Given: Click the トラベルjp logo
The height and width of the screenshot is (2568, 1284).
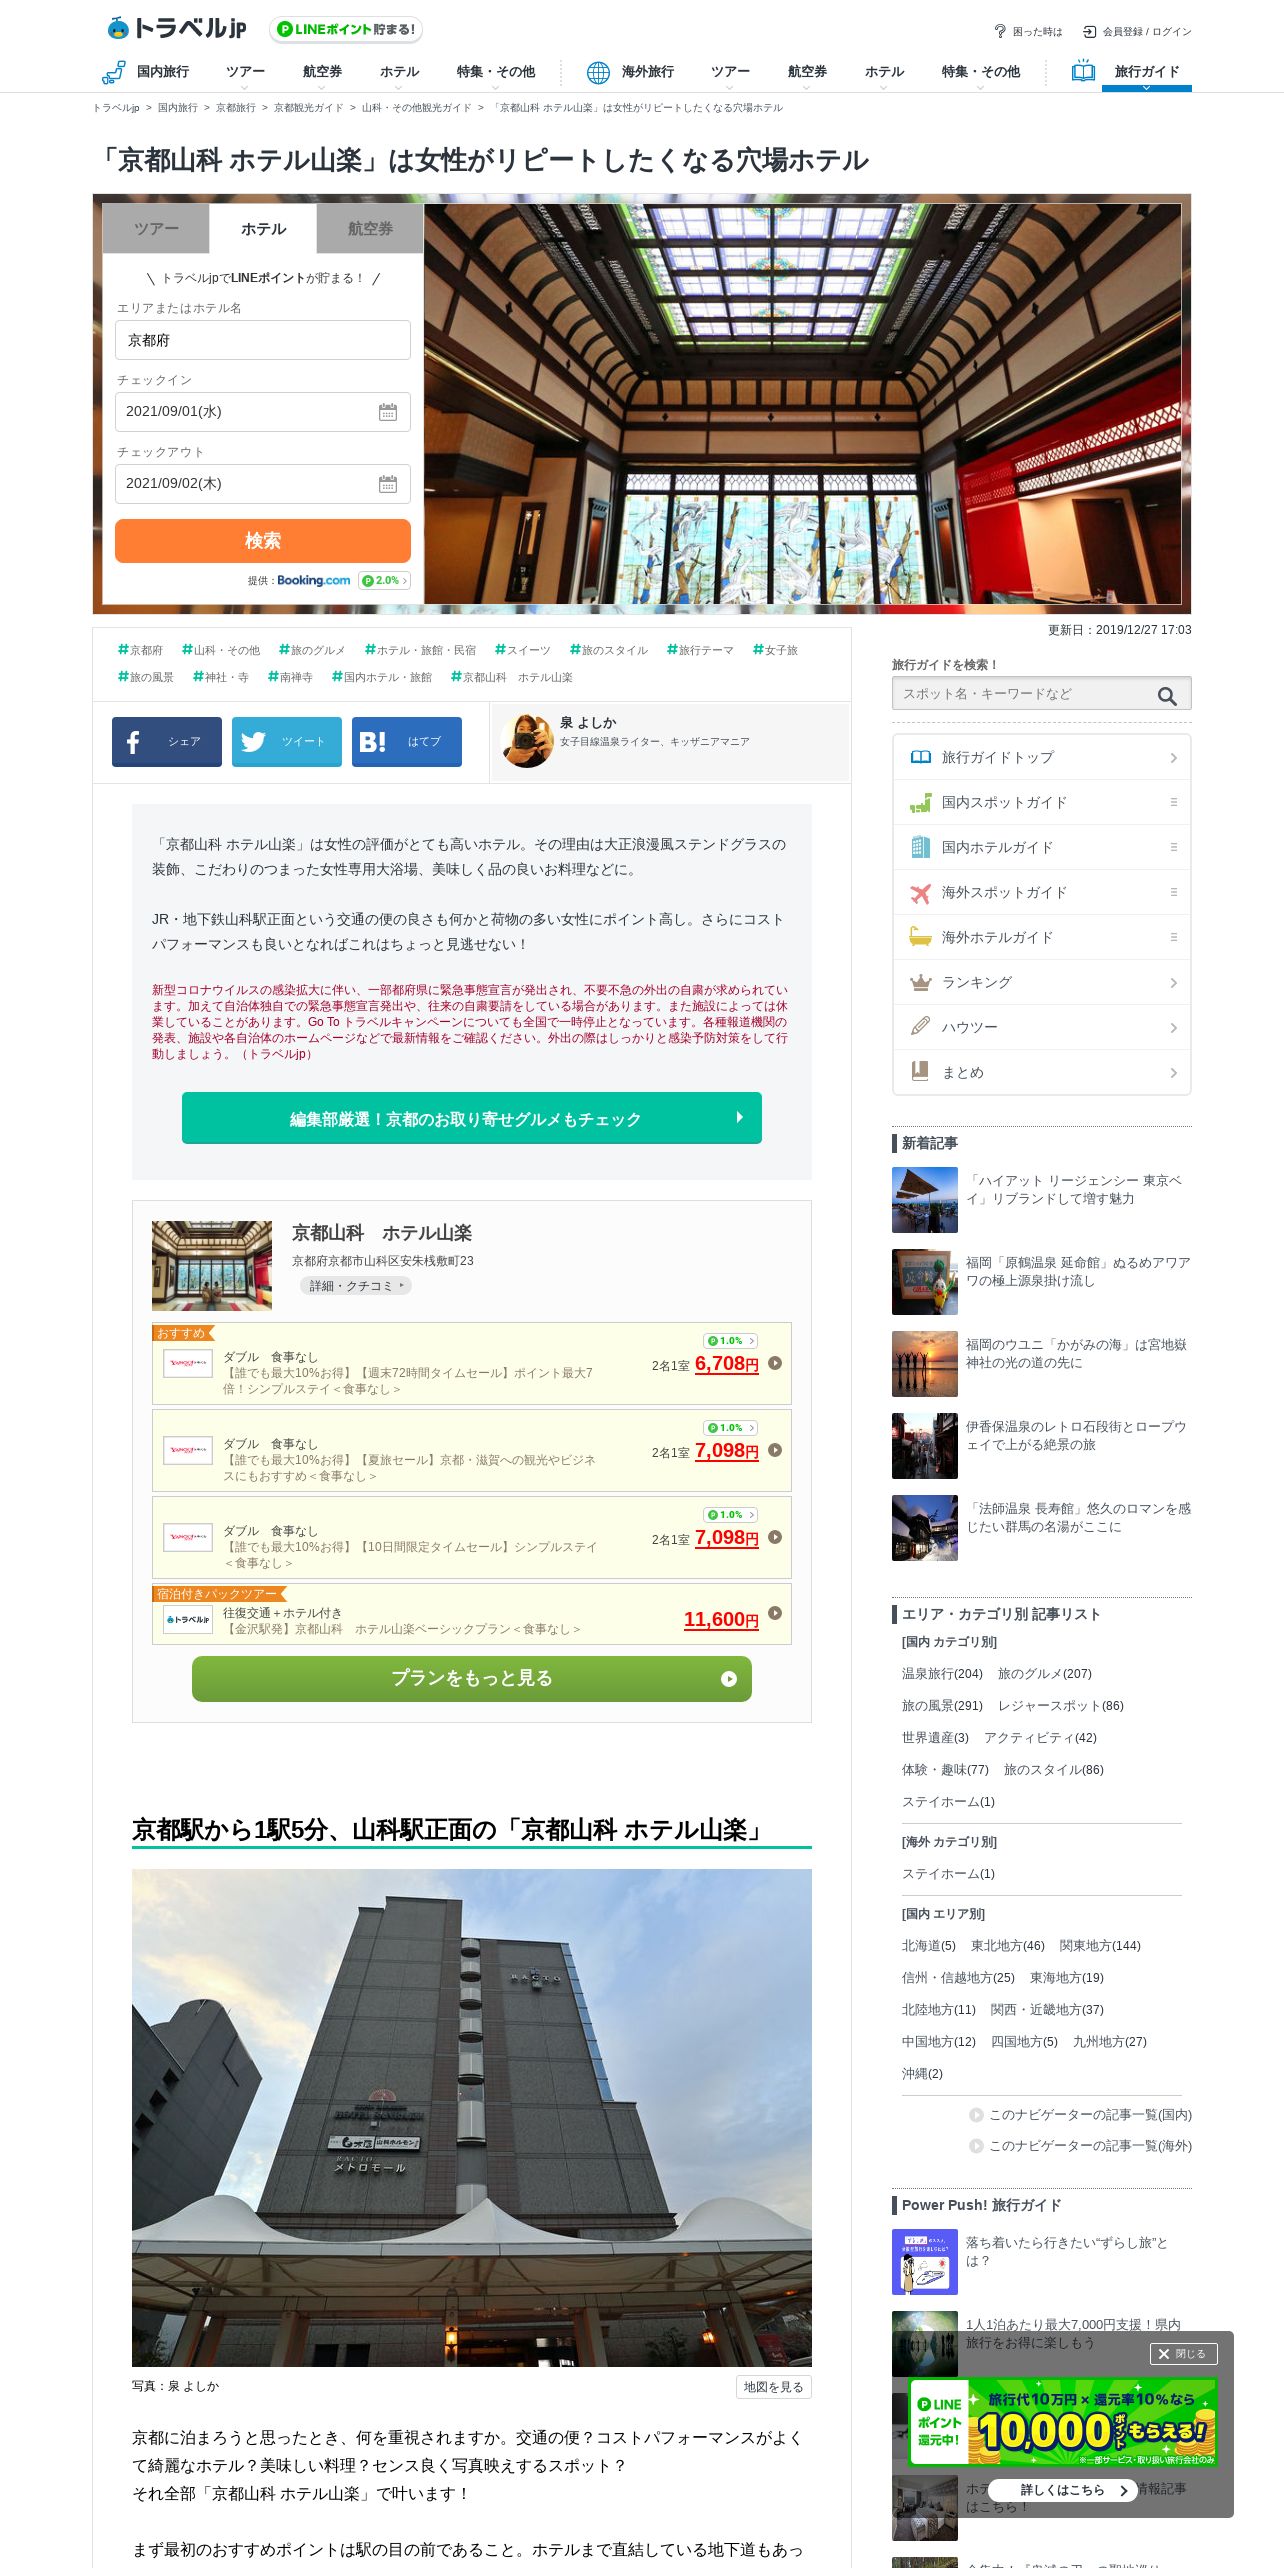Looking at the screenshot, I should [177, 28].
